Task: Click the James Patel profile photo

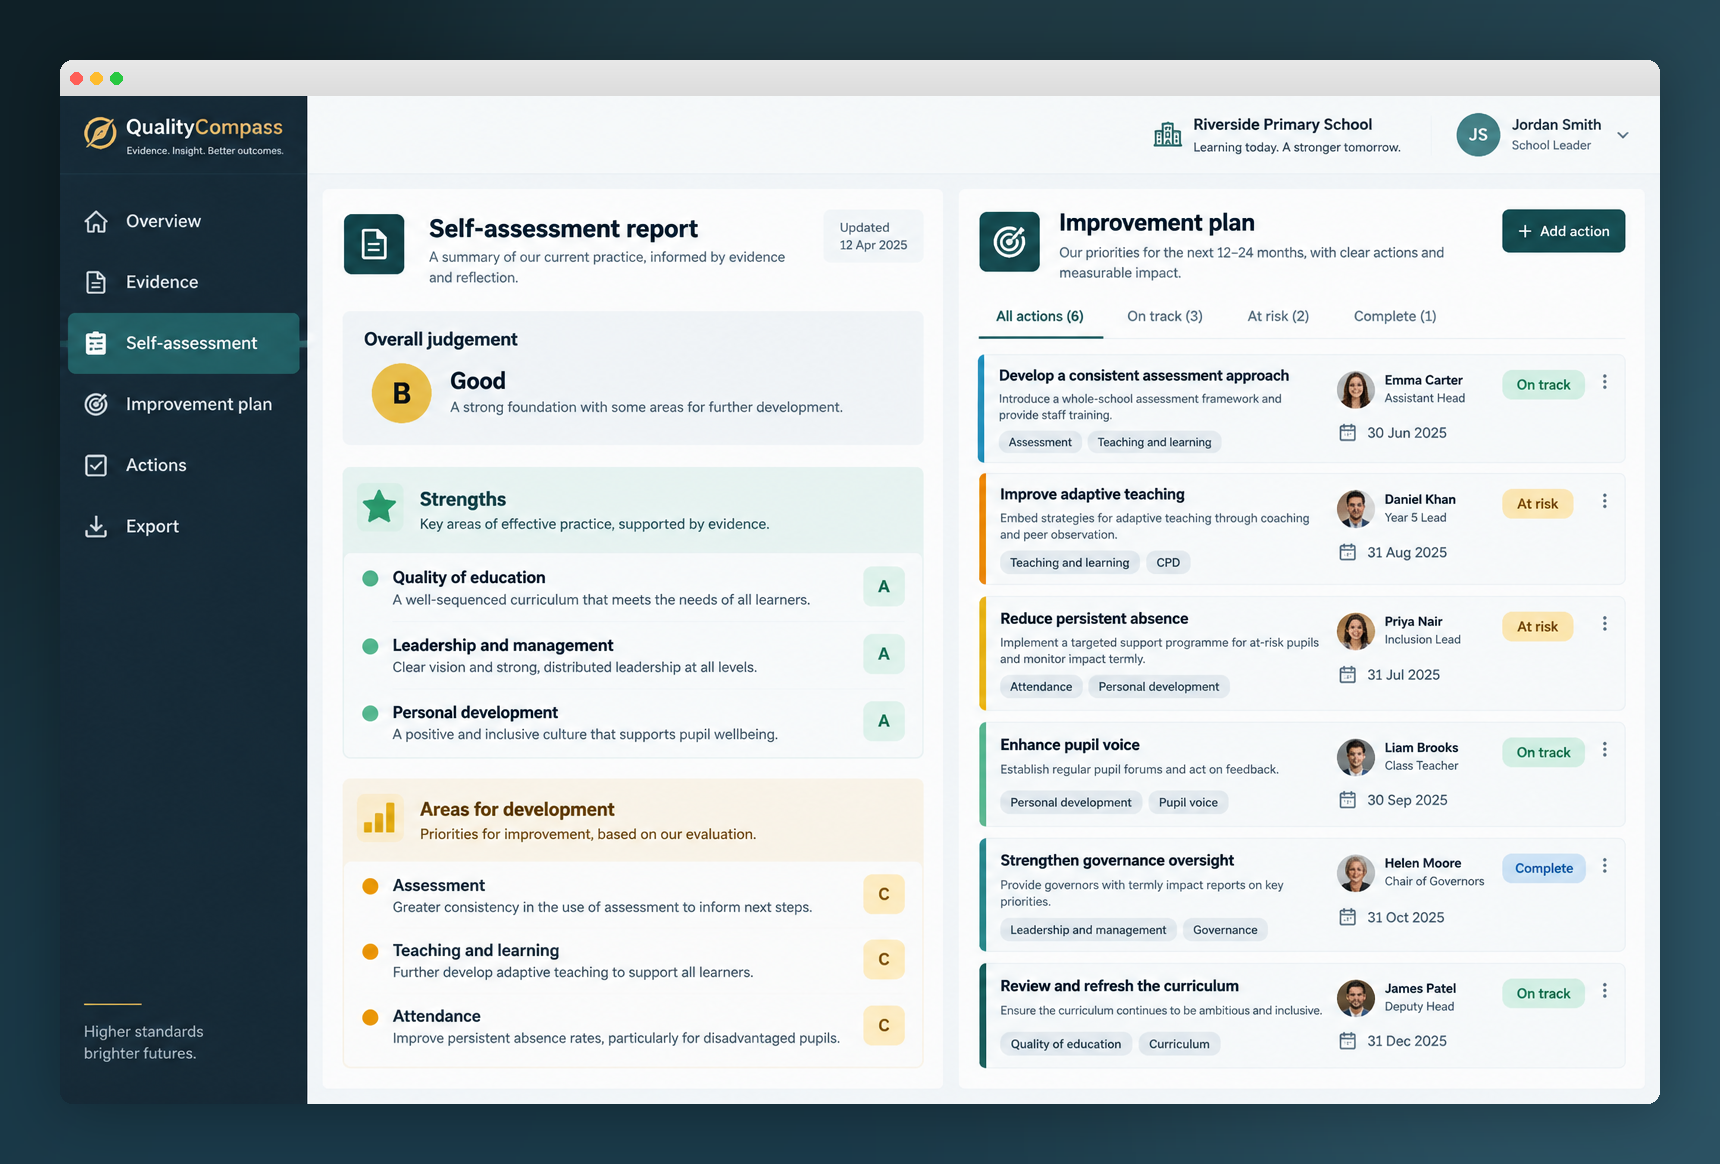Action: point(1355,998)
